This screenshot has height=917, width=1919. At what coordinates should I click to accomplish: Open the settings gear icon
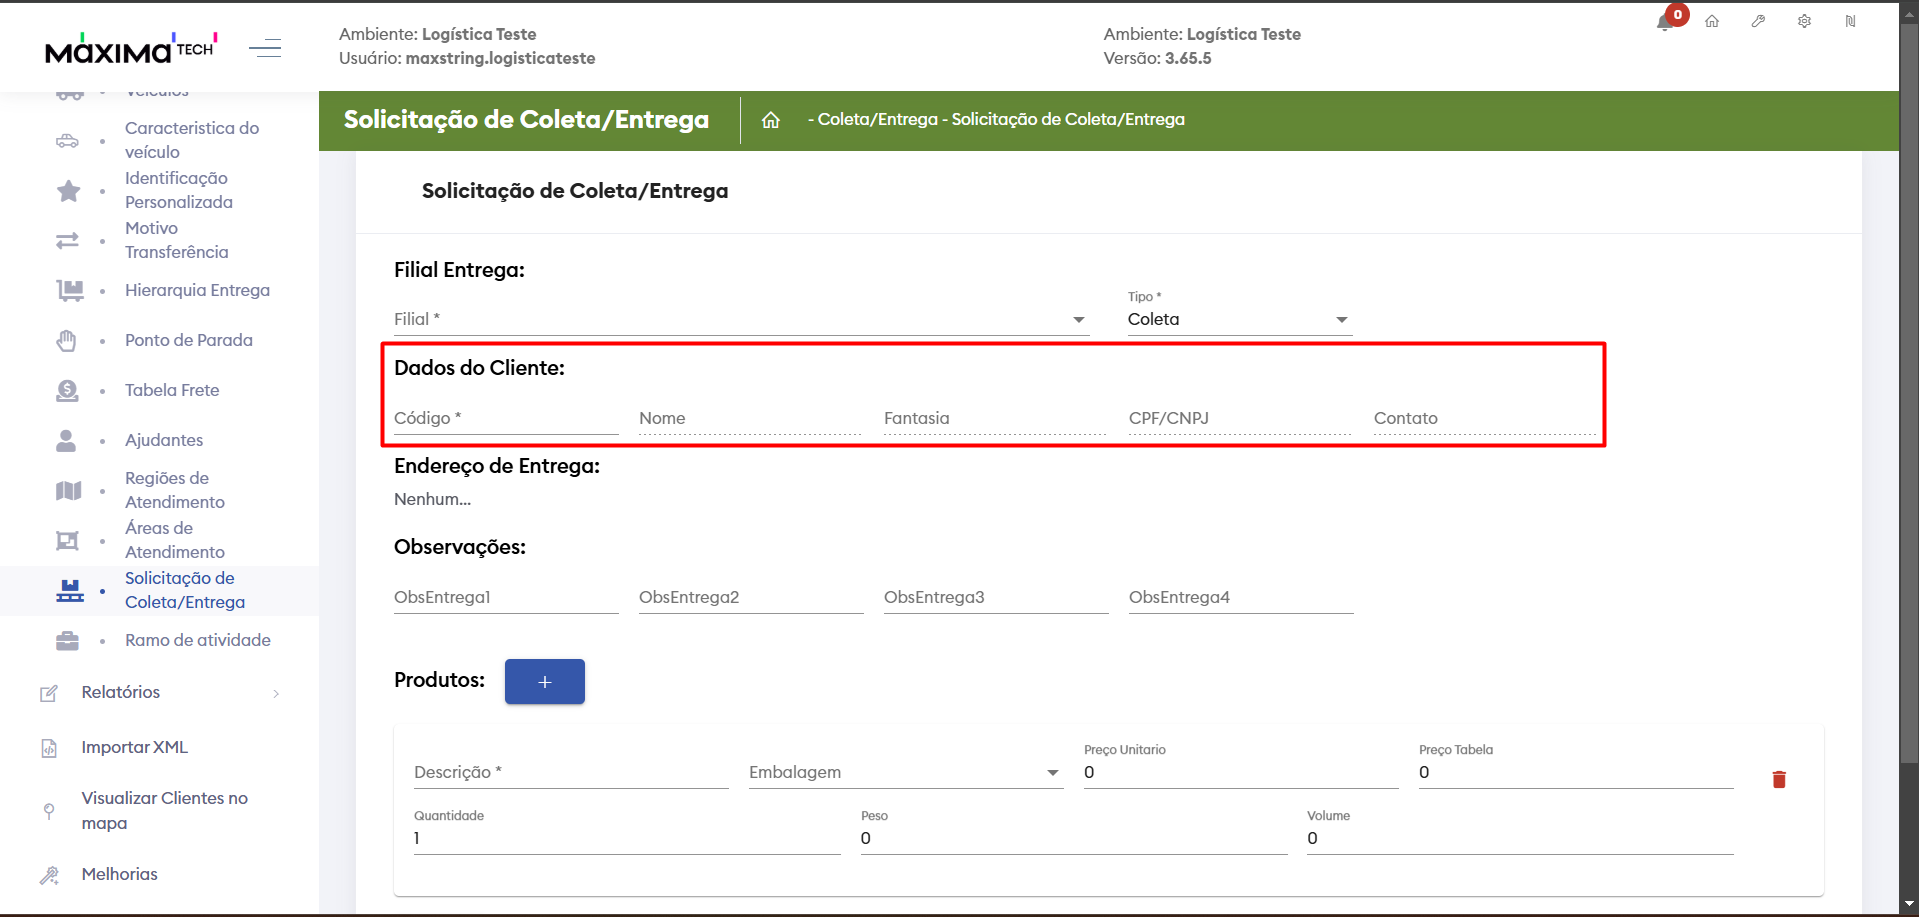coord(1804,21)
